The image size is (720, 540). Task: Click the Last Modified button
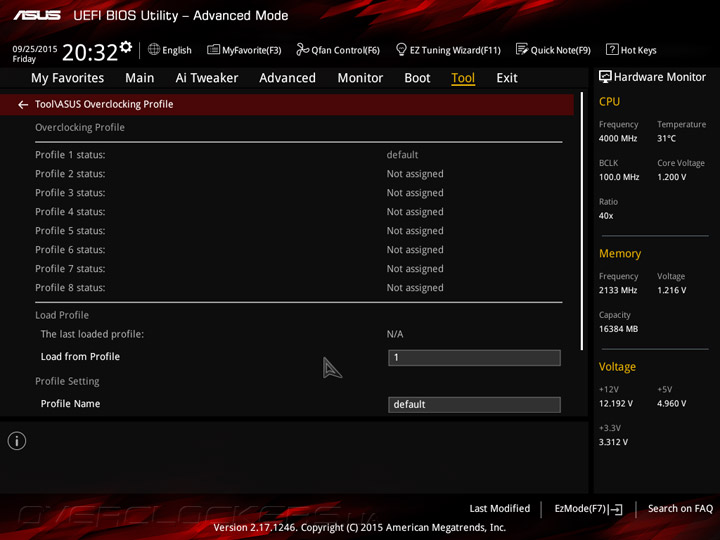point(500,508)
